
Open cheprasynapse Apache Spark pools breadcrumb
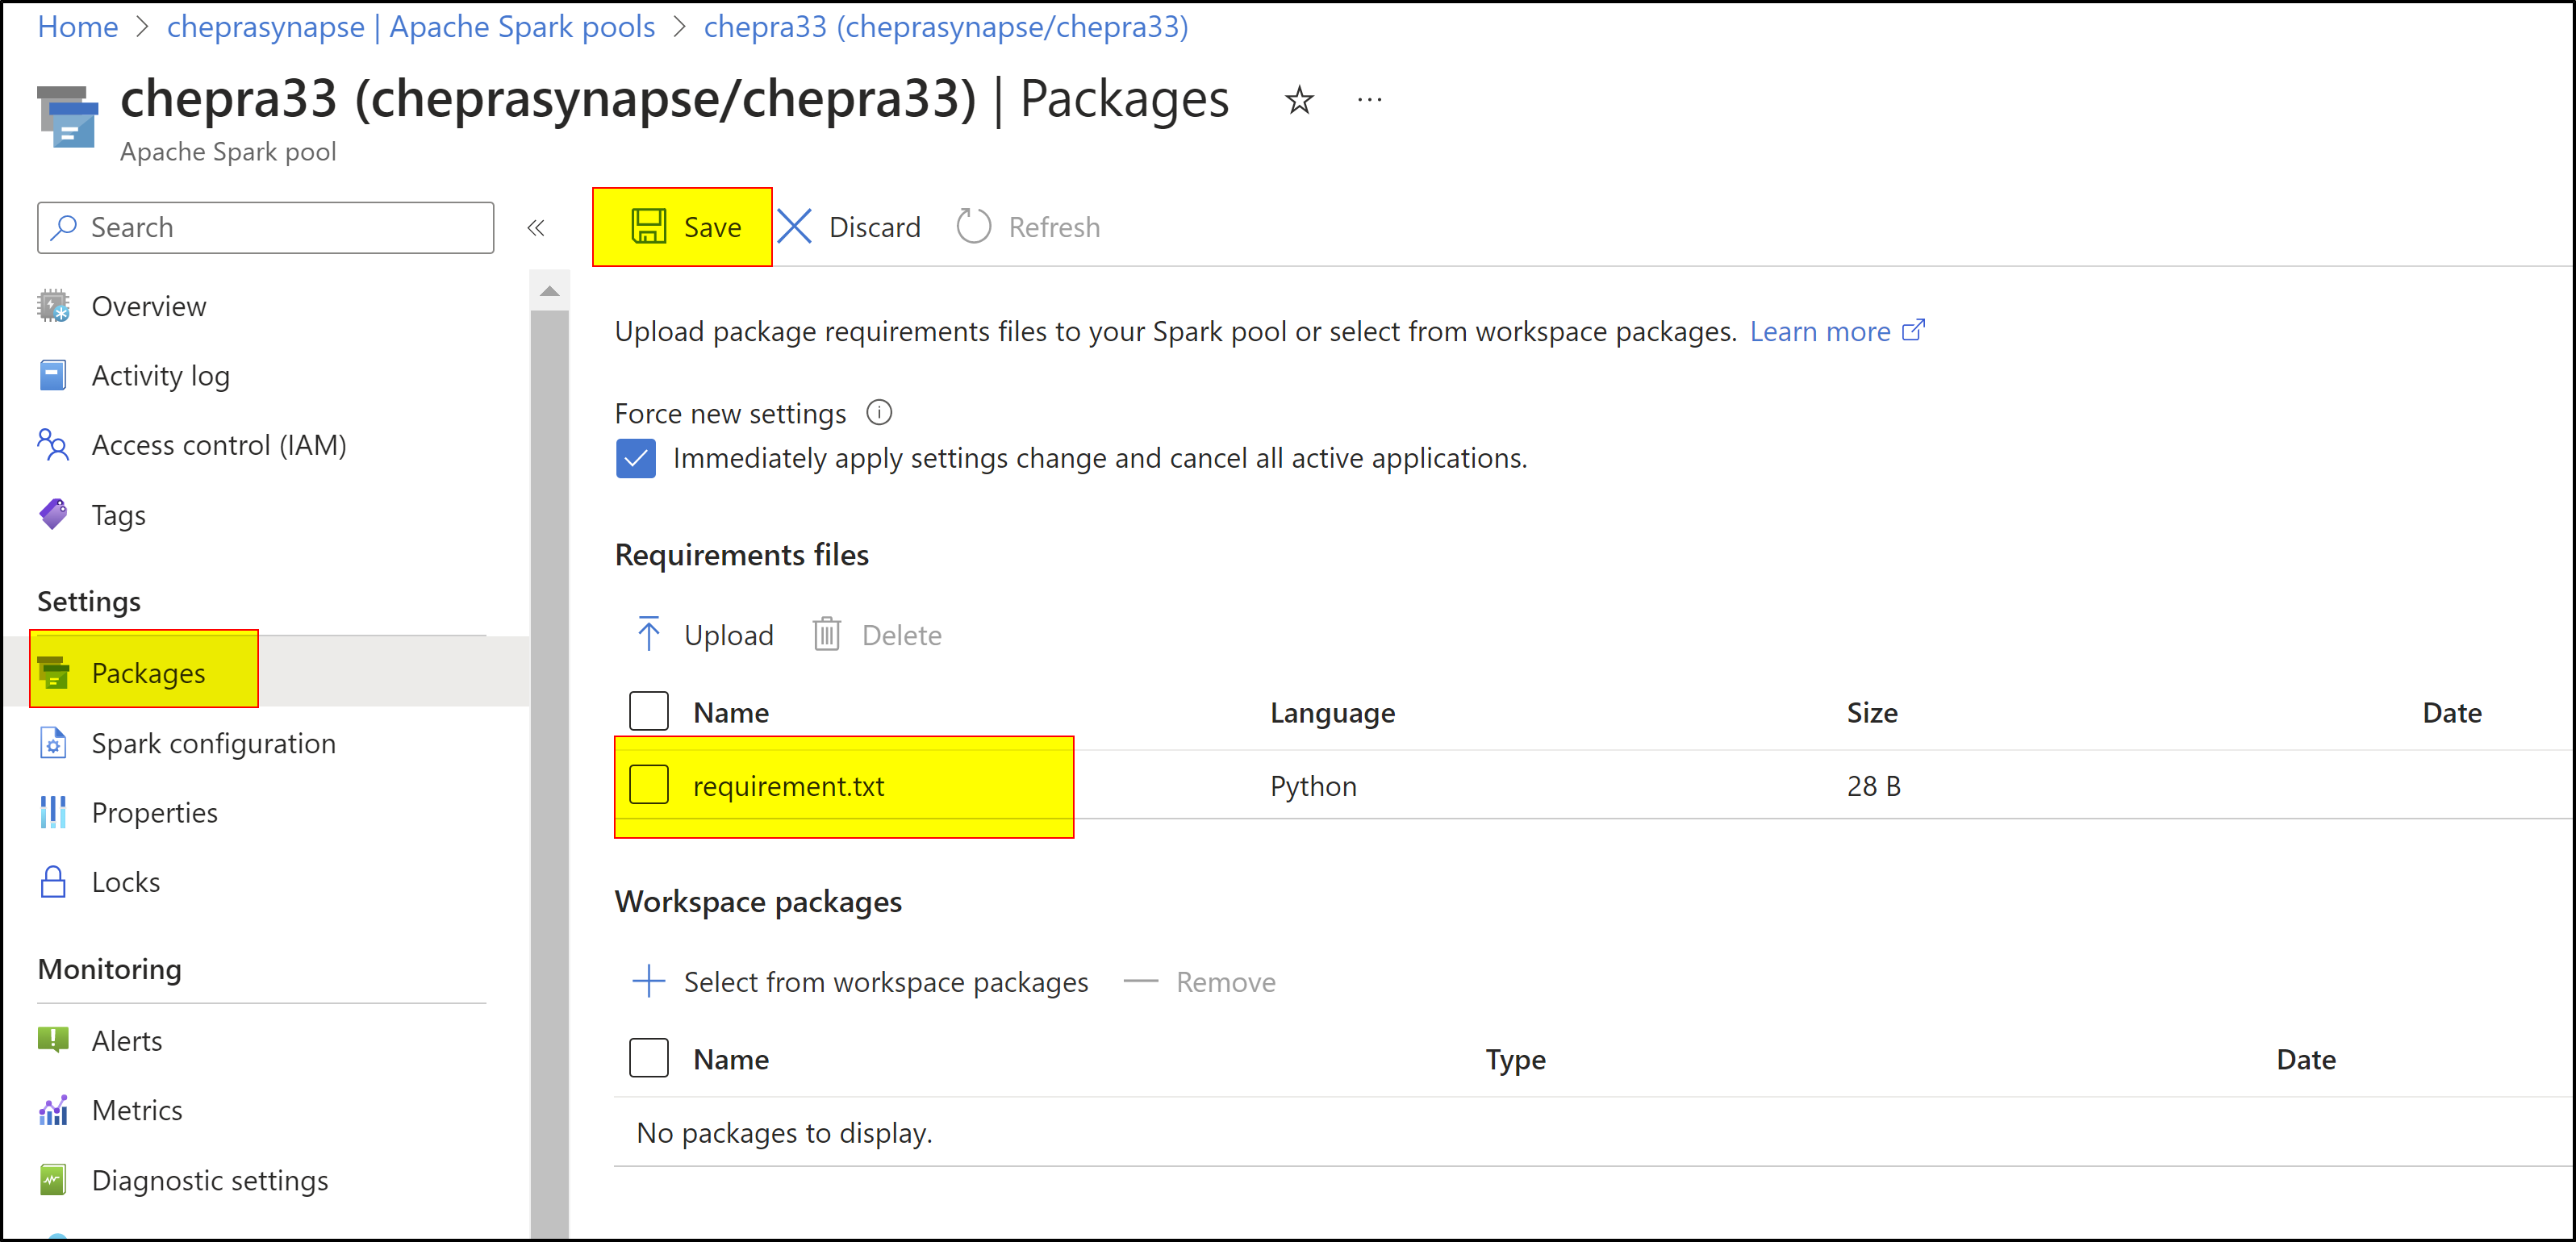(x=410, y=27)
